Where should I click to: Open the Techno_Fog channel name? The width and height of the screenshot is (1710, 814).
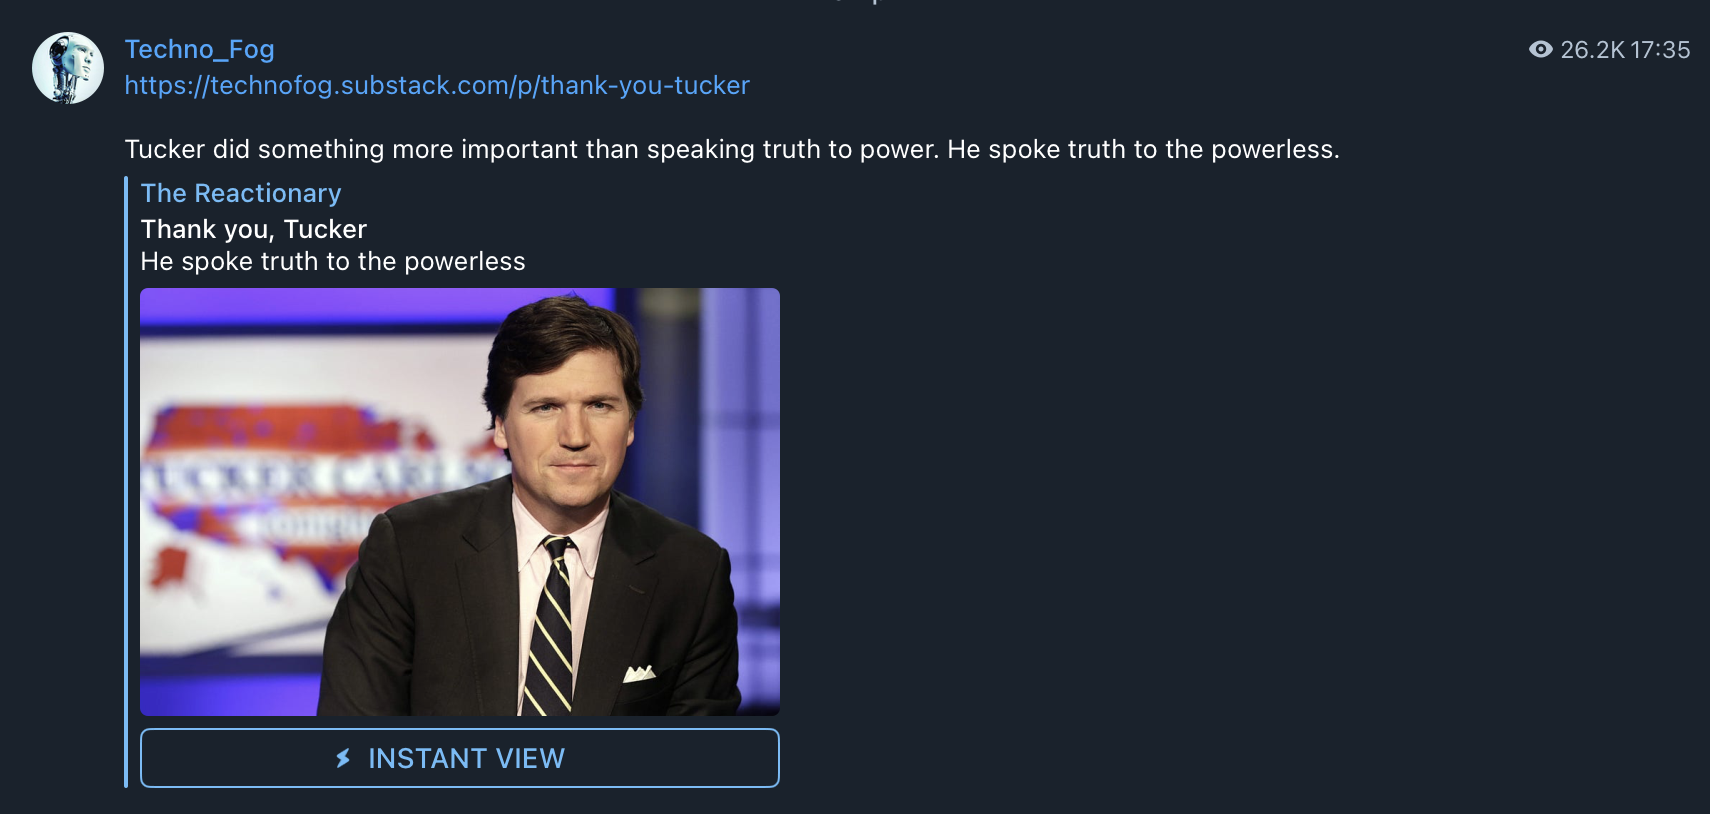[x=199, y=49]
